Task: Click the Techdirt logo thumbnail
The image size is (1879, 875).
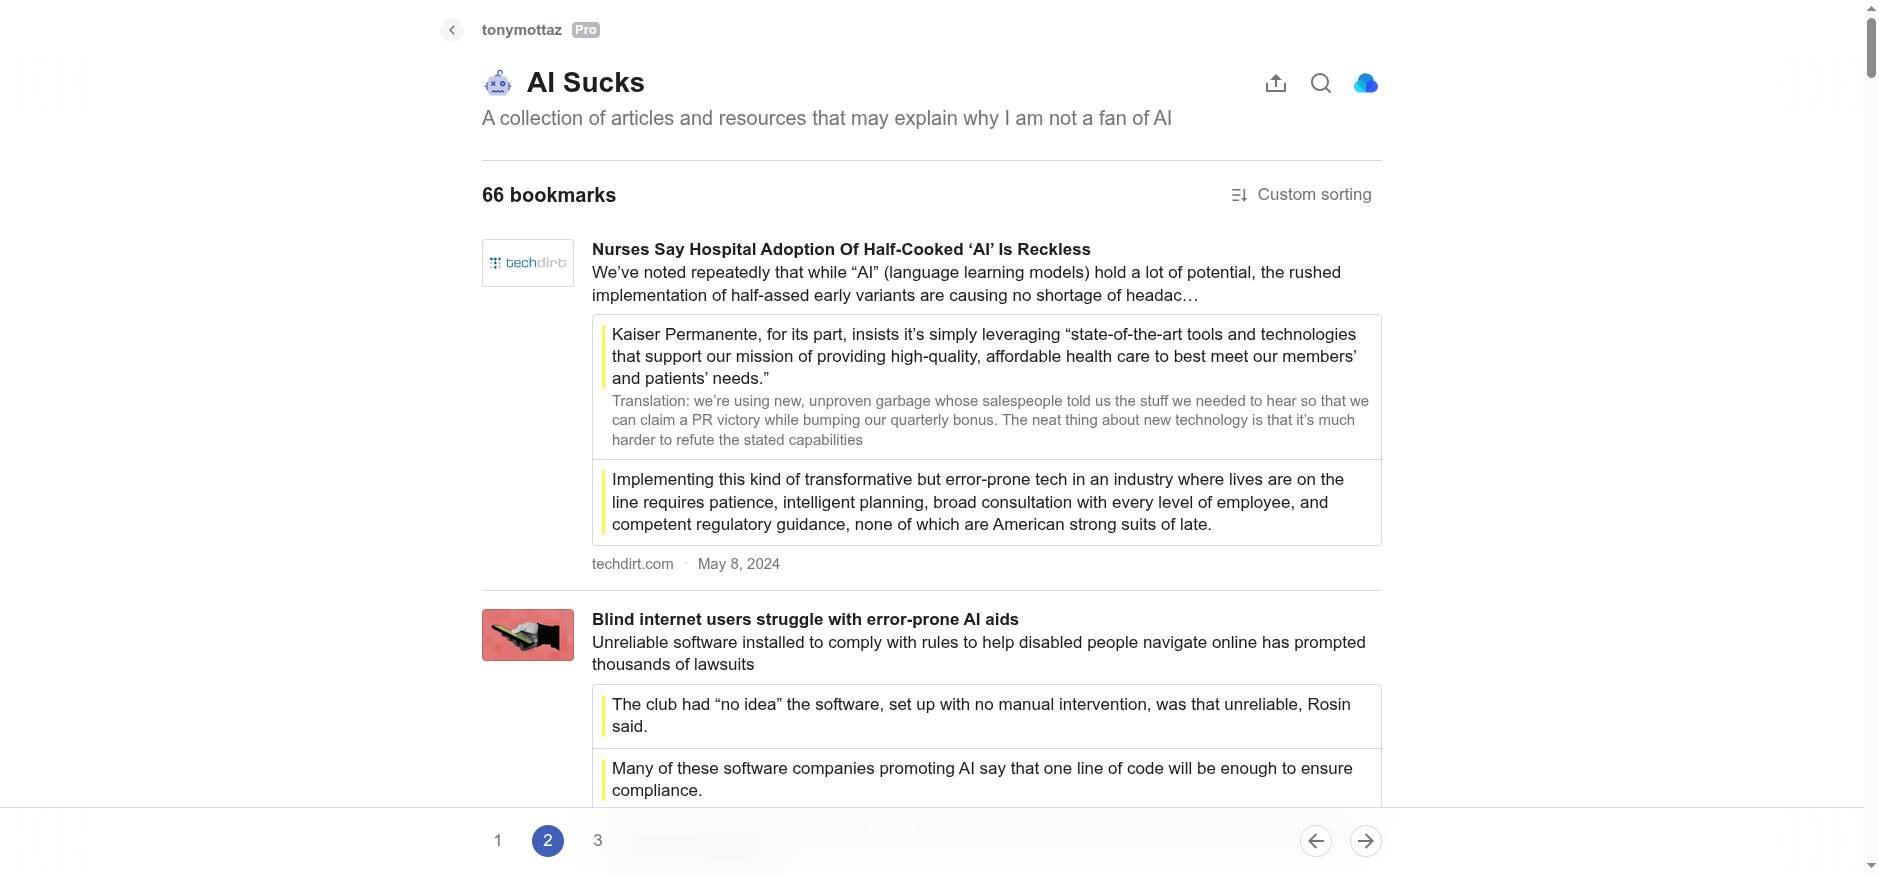Action: click(528, 263)
